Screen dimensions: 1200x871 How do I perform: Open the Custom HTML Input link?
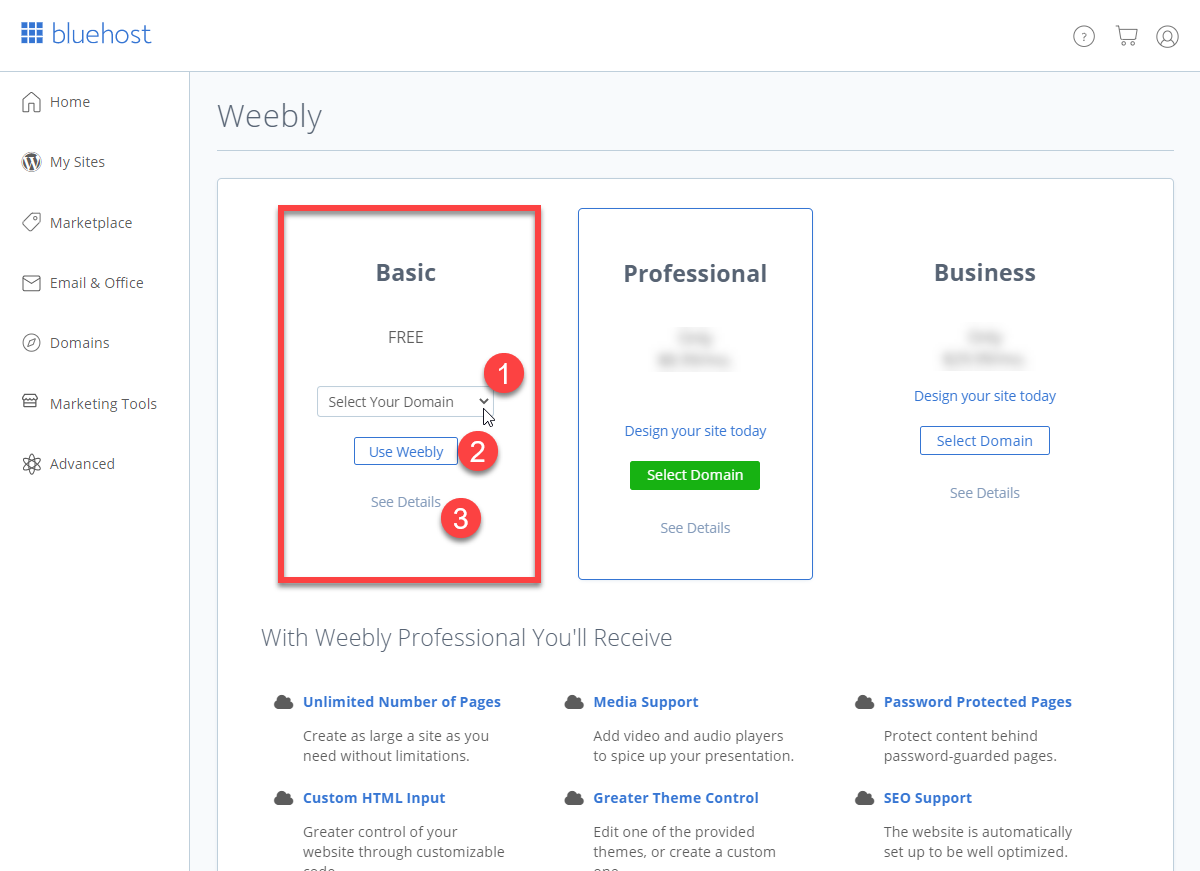point(374,798)
